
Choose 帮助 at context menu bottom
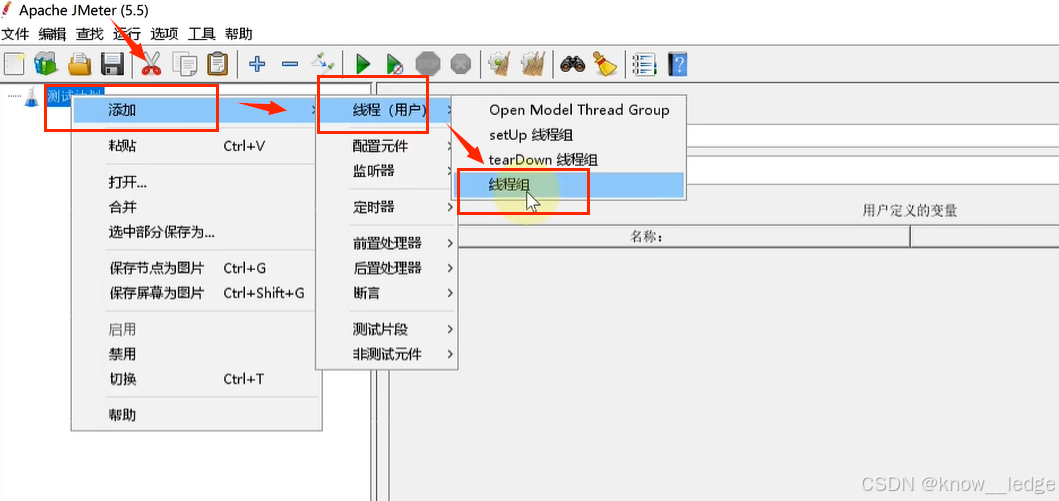click(x=195, y=415)
